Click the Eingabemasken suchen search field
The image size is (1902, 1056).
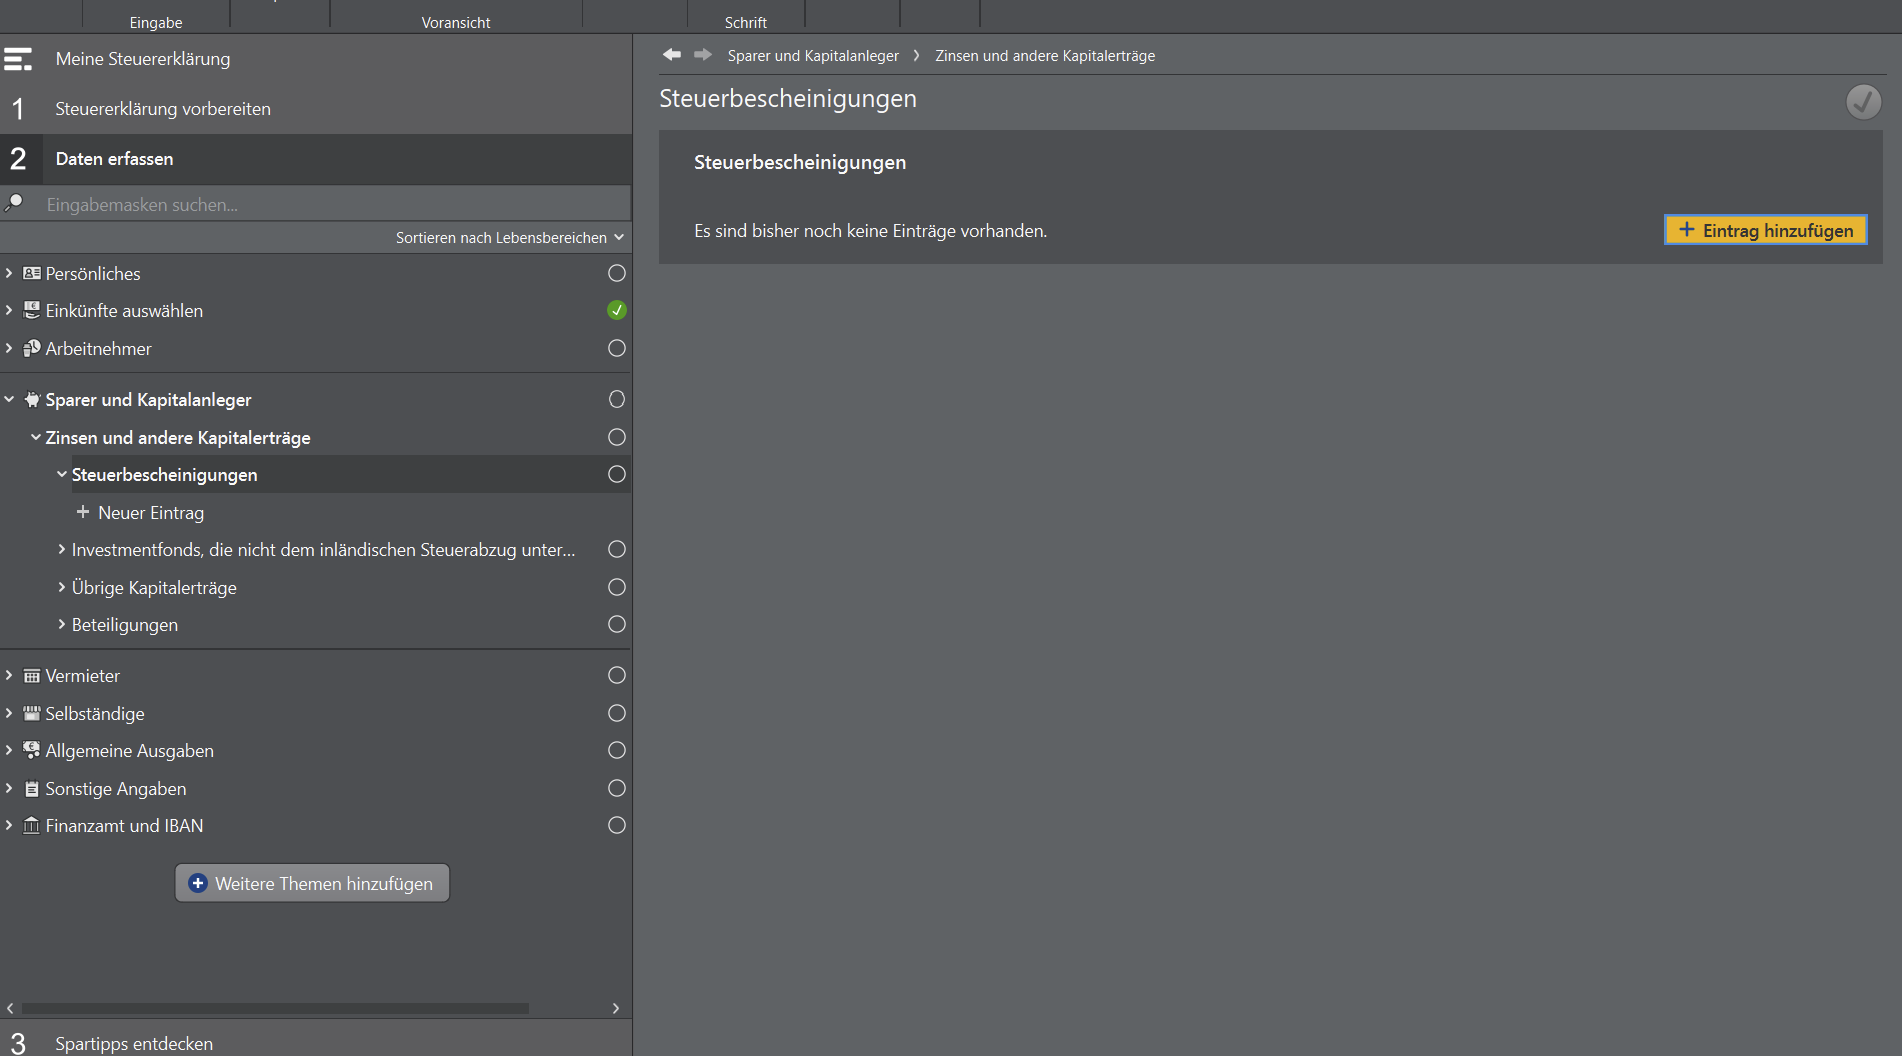[x=330, y=204]
